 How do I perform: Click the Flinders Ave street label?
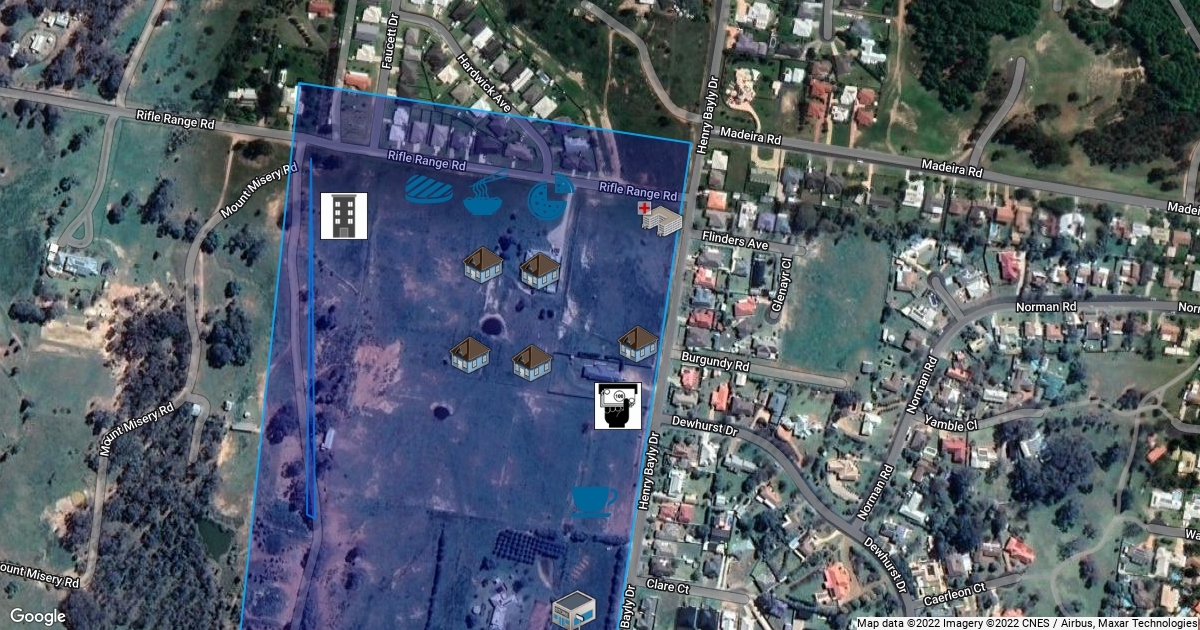click(x=735, y=241)
